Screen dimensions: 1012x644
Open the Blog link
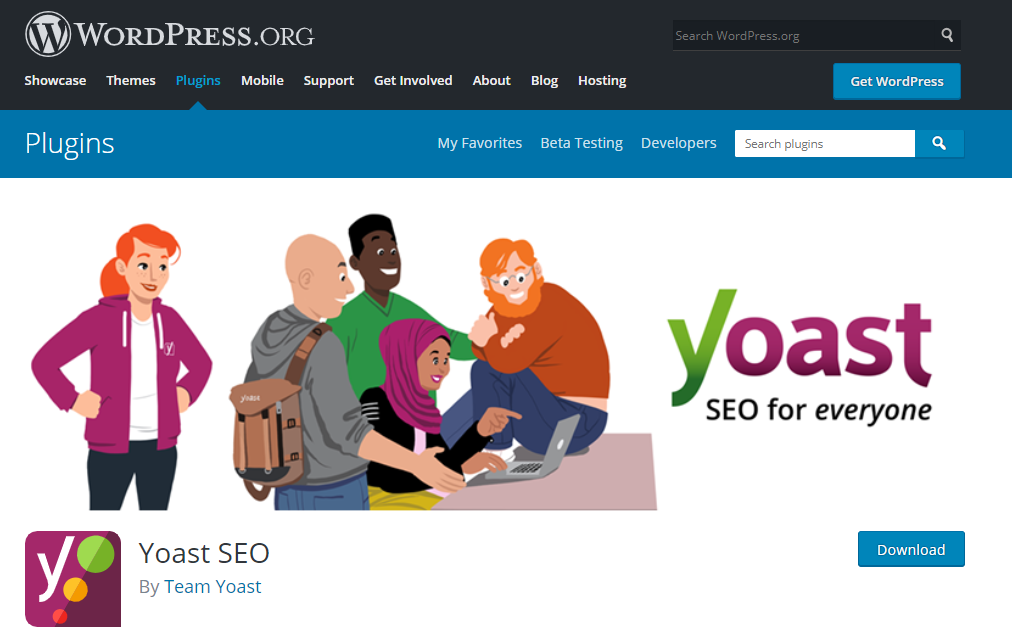click(544, 81)
